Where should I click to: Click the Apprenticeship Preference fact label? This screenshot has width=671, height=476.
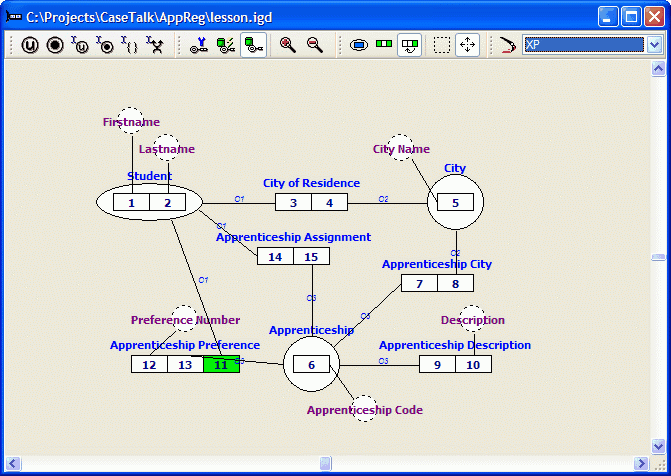[185, 345]
